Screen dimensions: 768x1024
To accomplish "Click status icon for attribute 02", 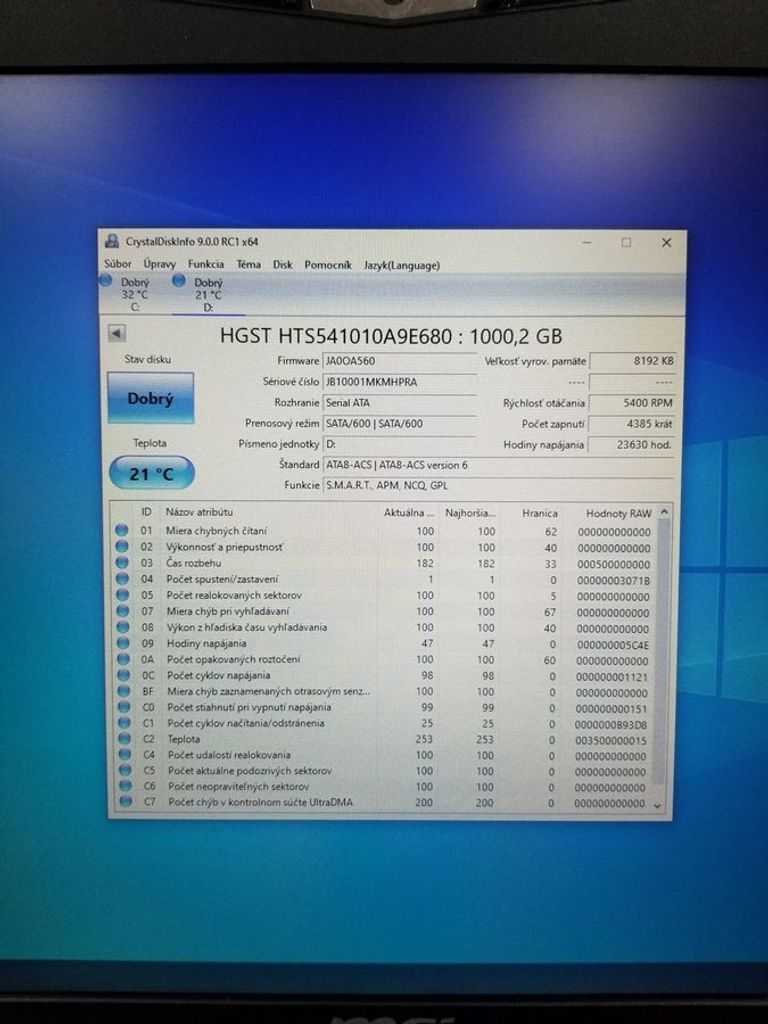I will (x=121, y=547).
